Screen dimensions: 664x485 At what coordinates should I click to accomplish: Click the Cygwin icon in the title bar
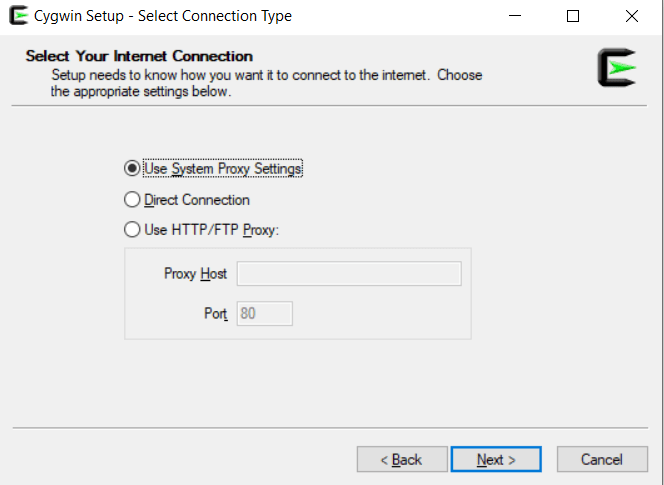pos(18,16)
